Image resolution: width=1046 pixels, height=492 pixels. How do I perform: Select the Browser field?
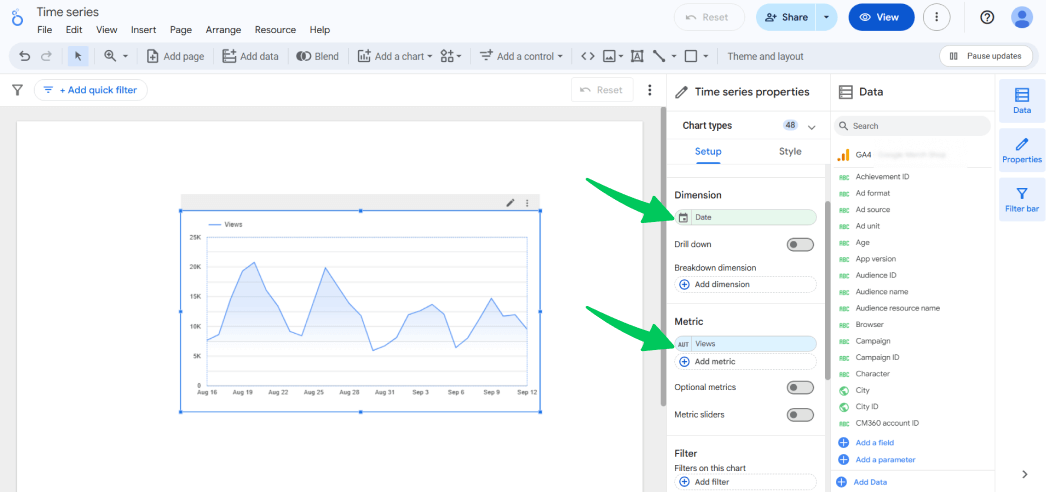869,325
